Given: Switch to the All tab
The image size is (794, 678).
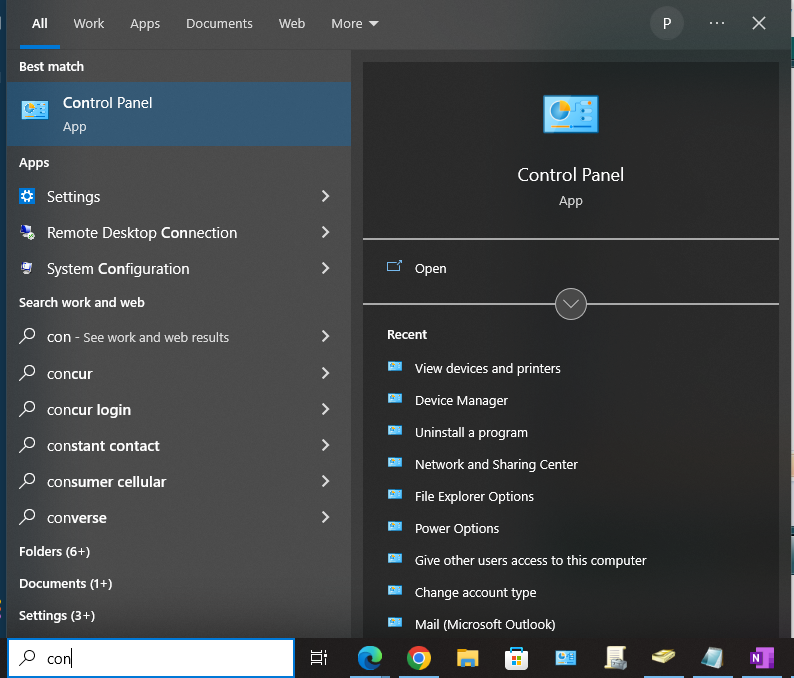Looking at the screenshot, I should [x=39, y=24].
